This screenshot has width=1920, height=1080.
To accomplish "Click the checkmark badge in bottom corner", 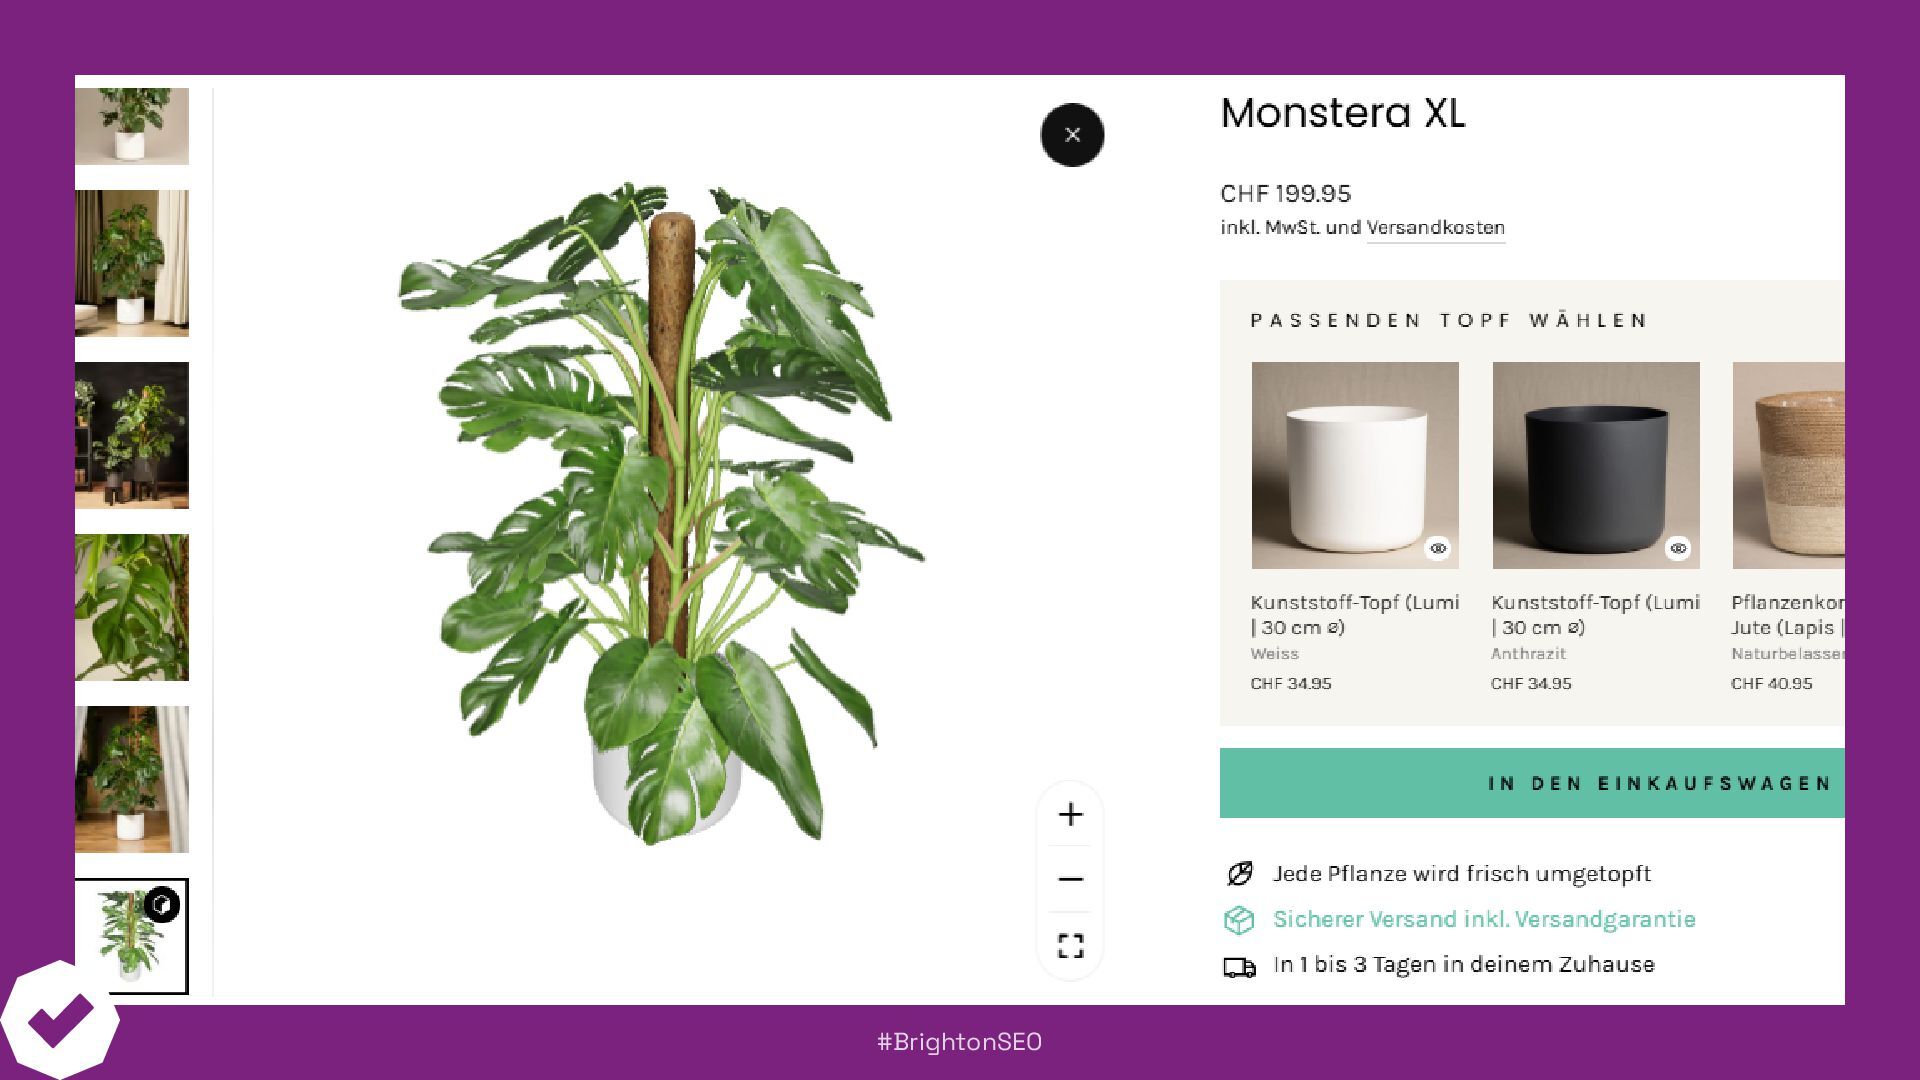I will (58, 1020).
